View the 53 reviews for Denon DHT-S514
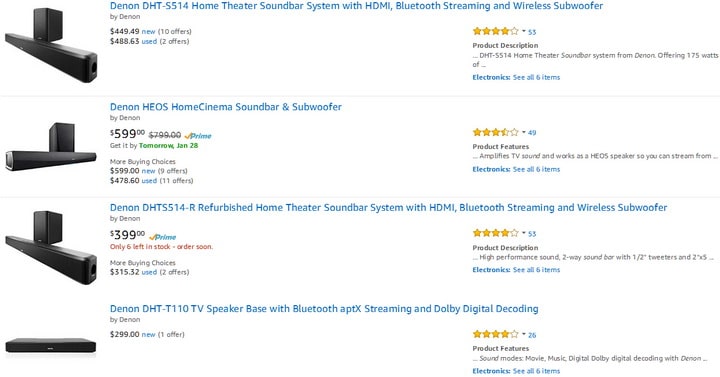 (x=532, y=32)
